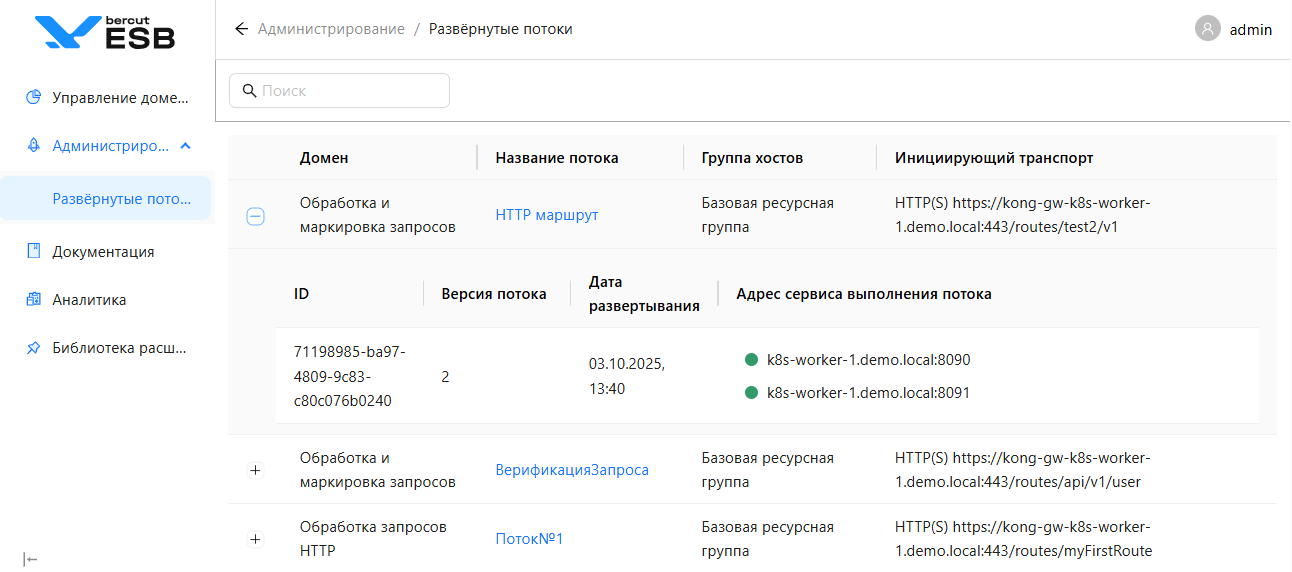Open the Поток№1 flow link
The image size is (1292, 572).
tap(529, 539)
